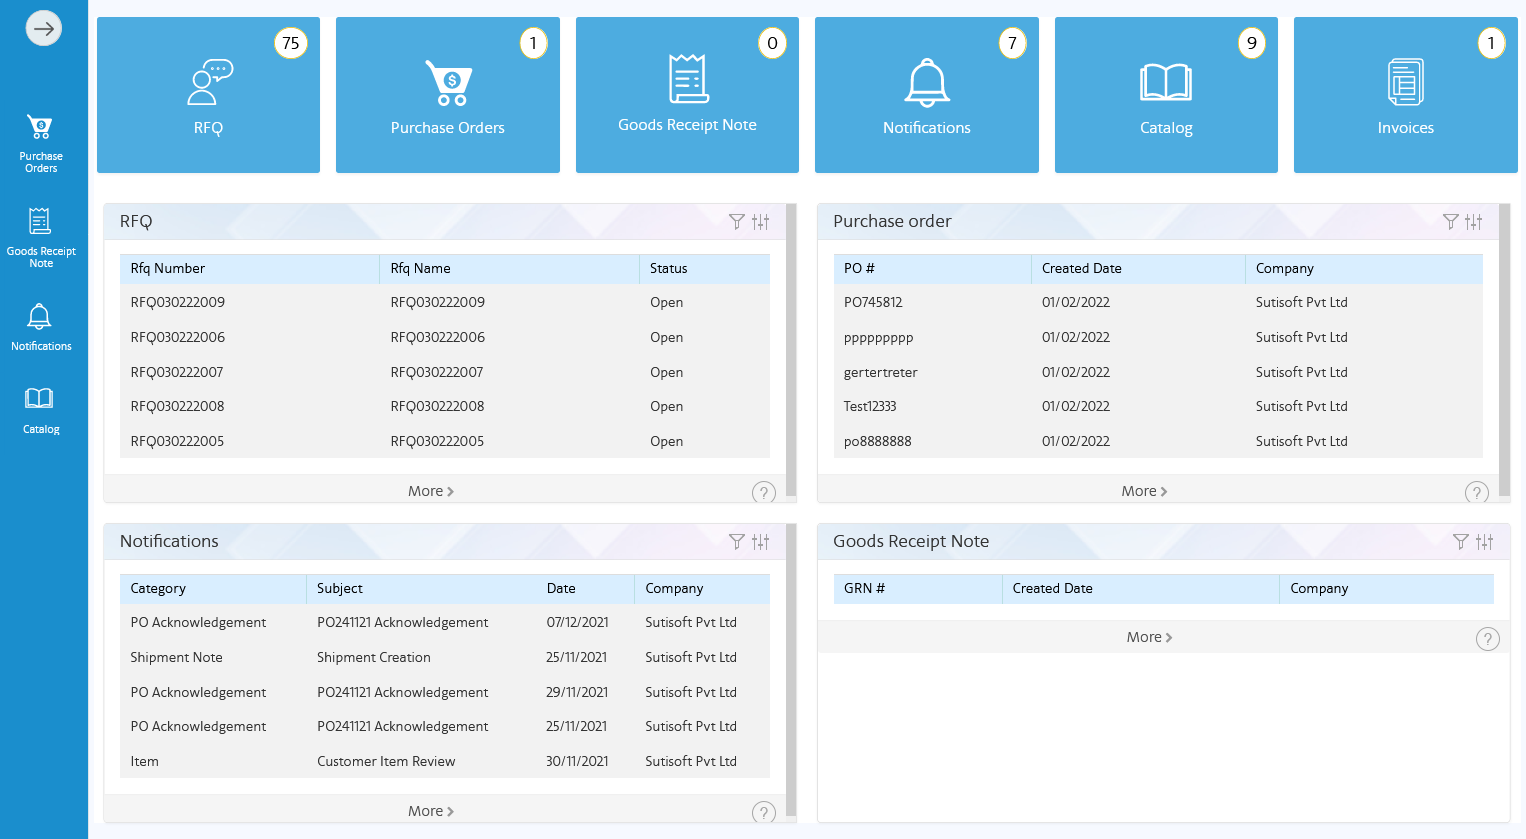
Task: Select the Purchase Orders cart tile
Action: coord(447,95)
